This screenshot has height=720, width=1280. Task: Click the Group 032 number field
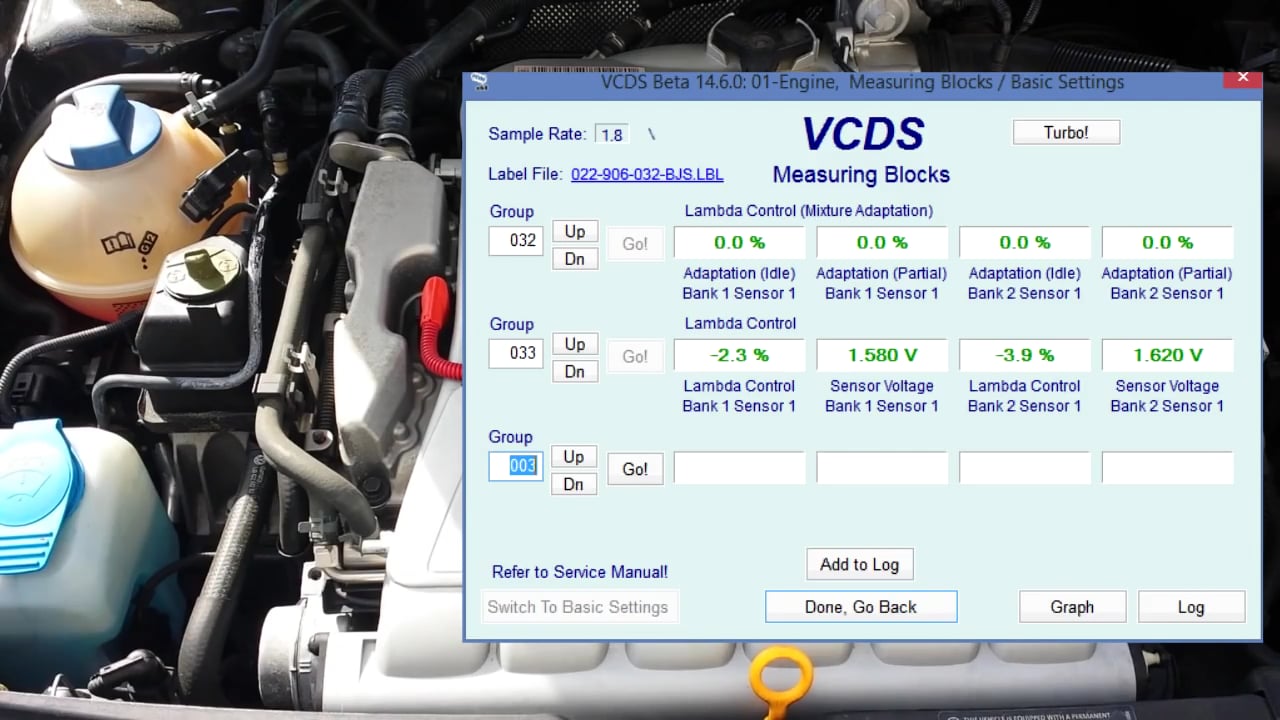[516, 241]
